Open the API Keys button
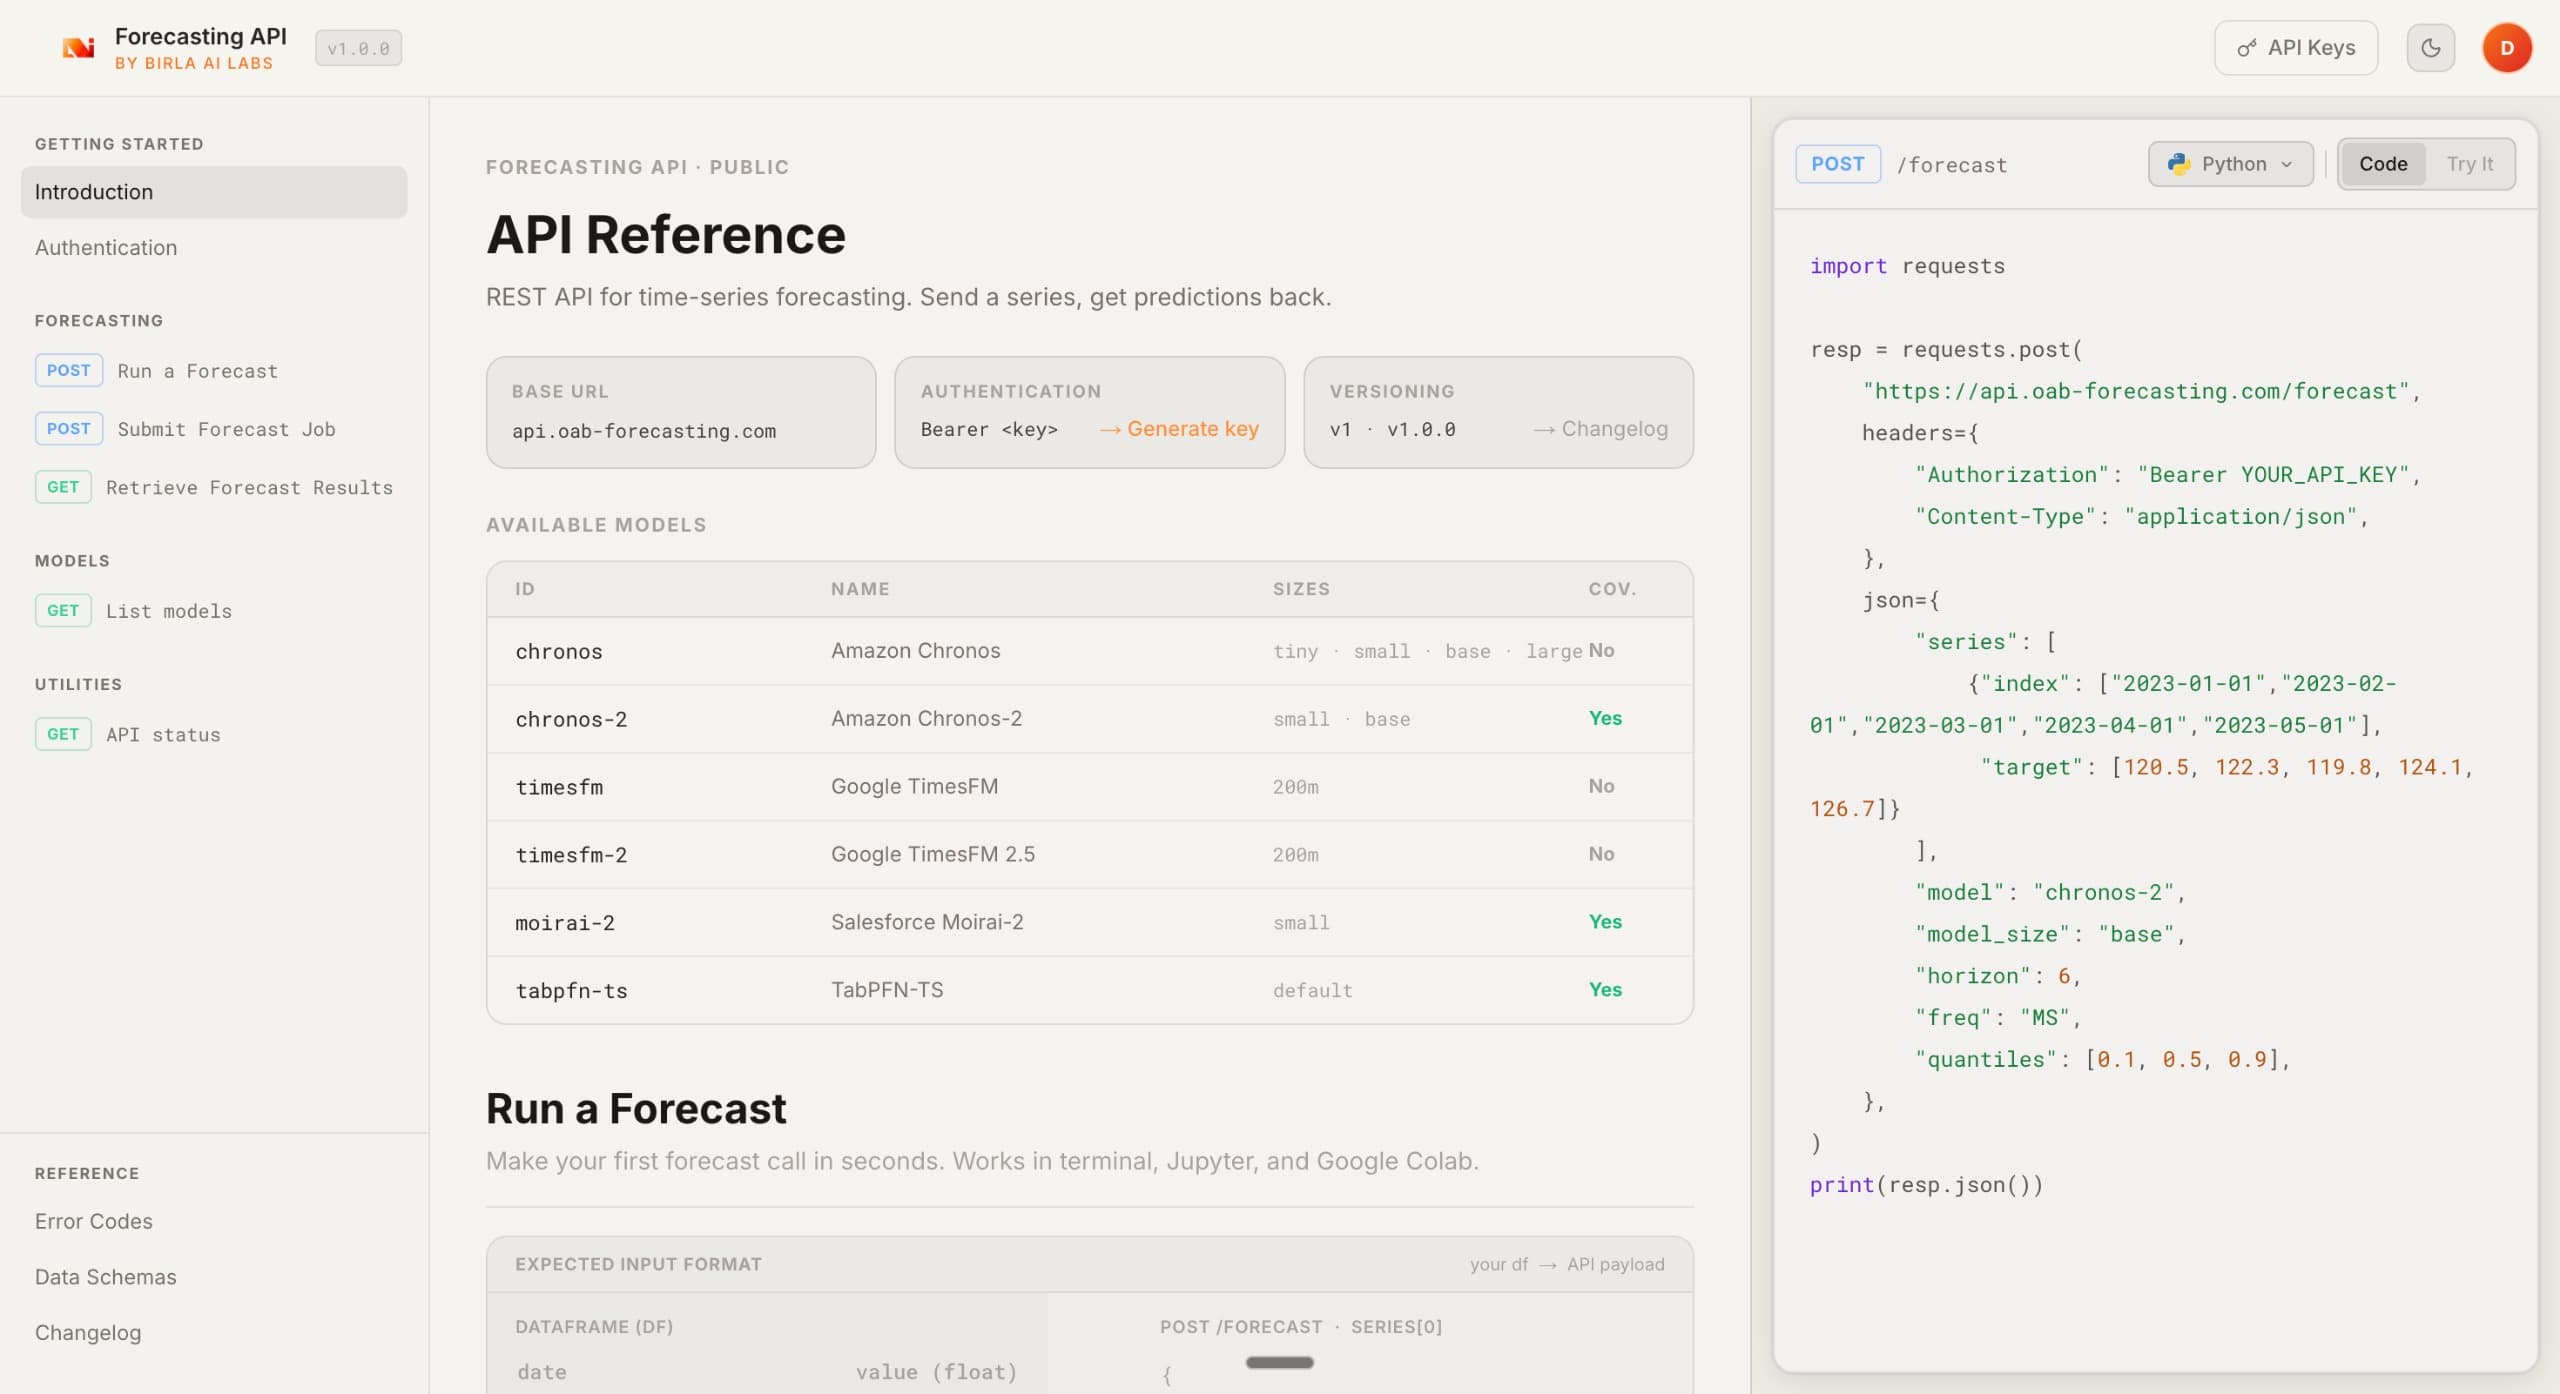Image resolution: width=2560 pixels, height=1394 pixels. pyautogui.click(x=2295, y=48)
